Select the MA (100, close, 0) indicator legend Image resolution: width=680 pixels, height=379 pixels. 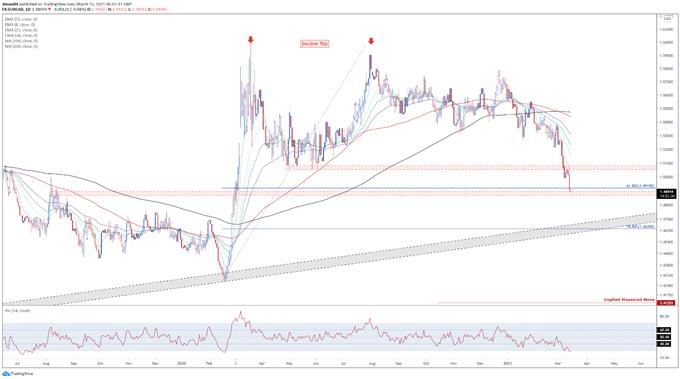[21, 41]
